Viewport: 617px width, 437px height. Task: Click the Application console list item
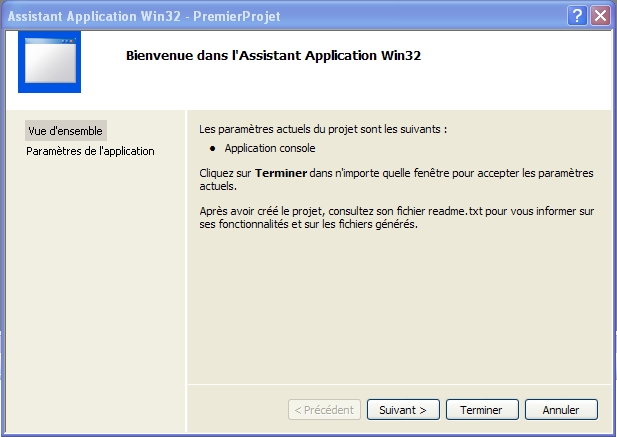coord(269,148)
